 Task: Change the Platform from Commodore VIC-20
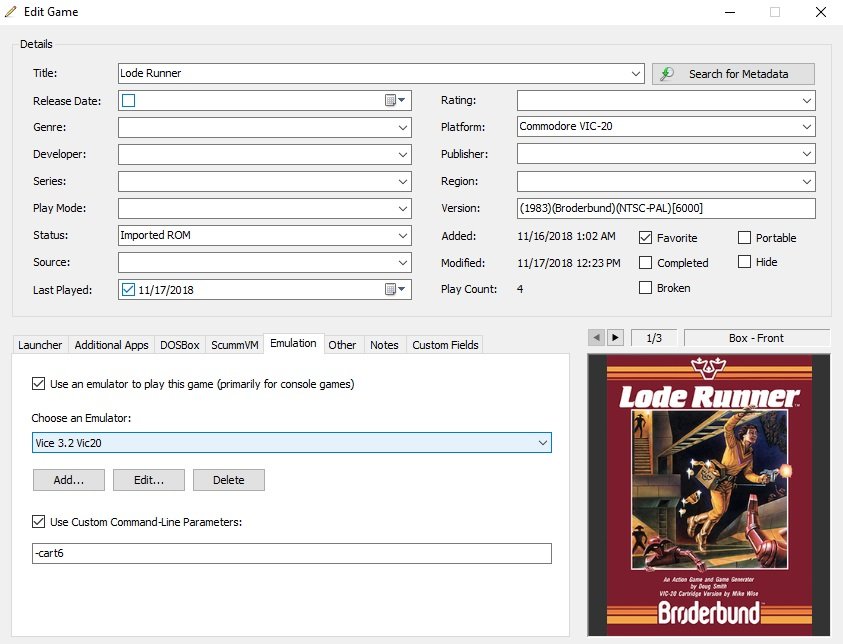(806, 127)
